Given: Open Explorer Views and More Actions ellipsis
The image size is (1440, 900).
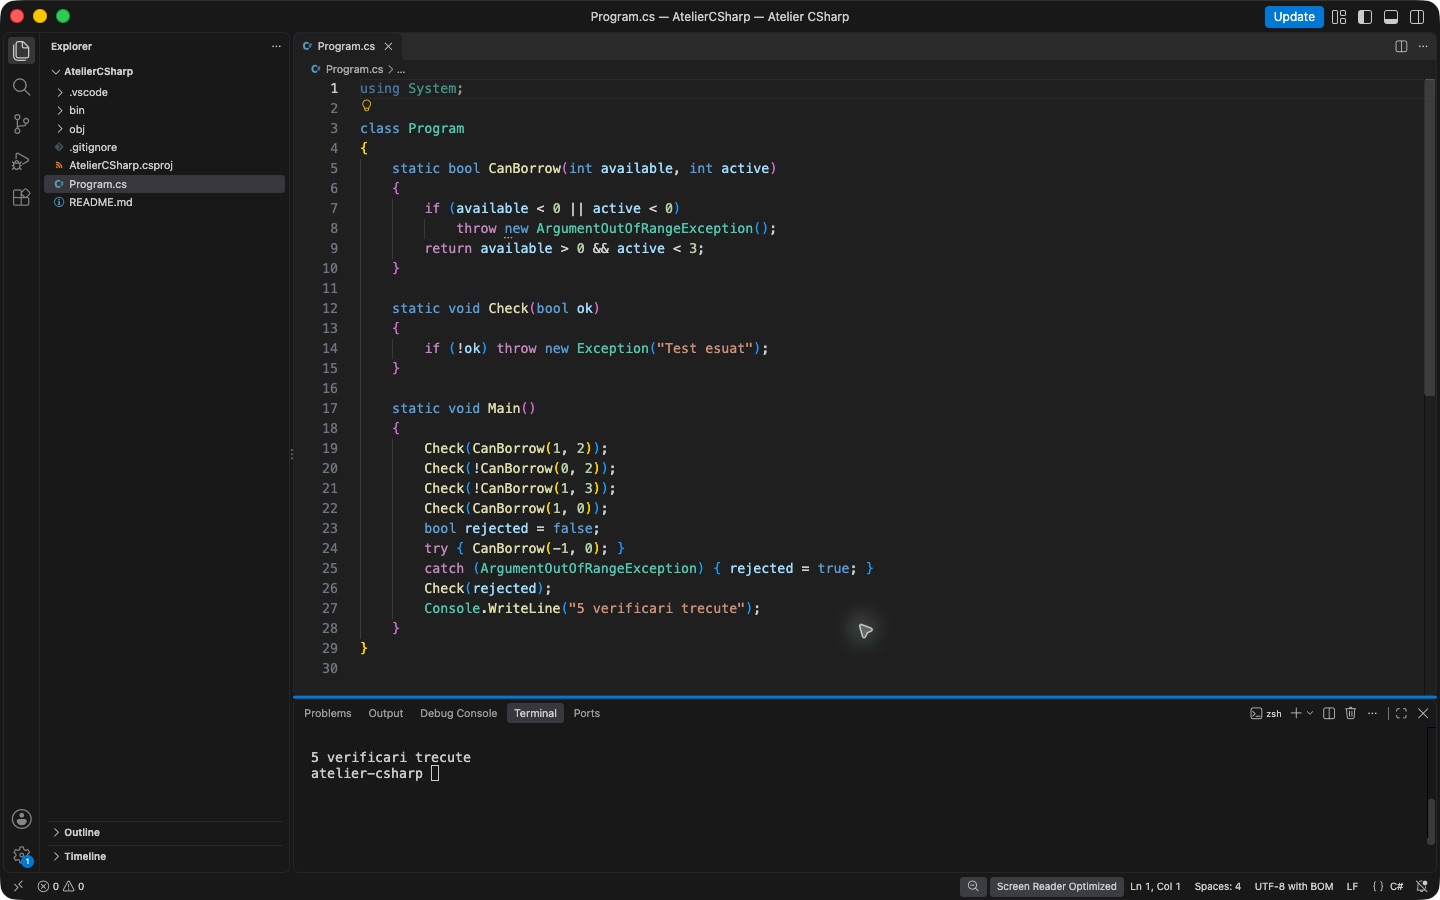Looking at the screenshot, I should pos(276,46).
